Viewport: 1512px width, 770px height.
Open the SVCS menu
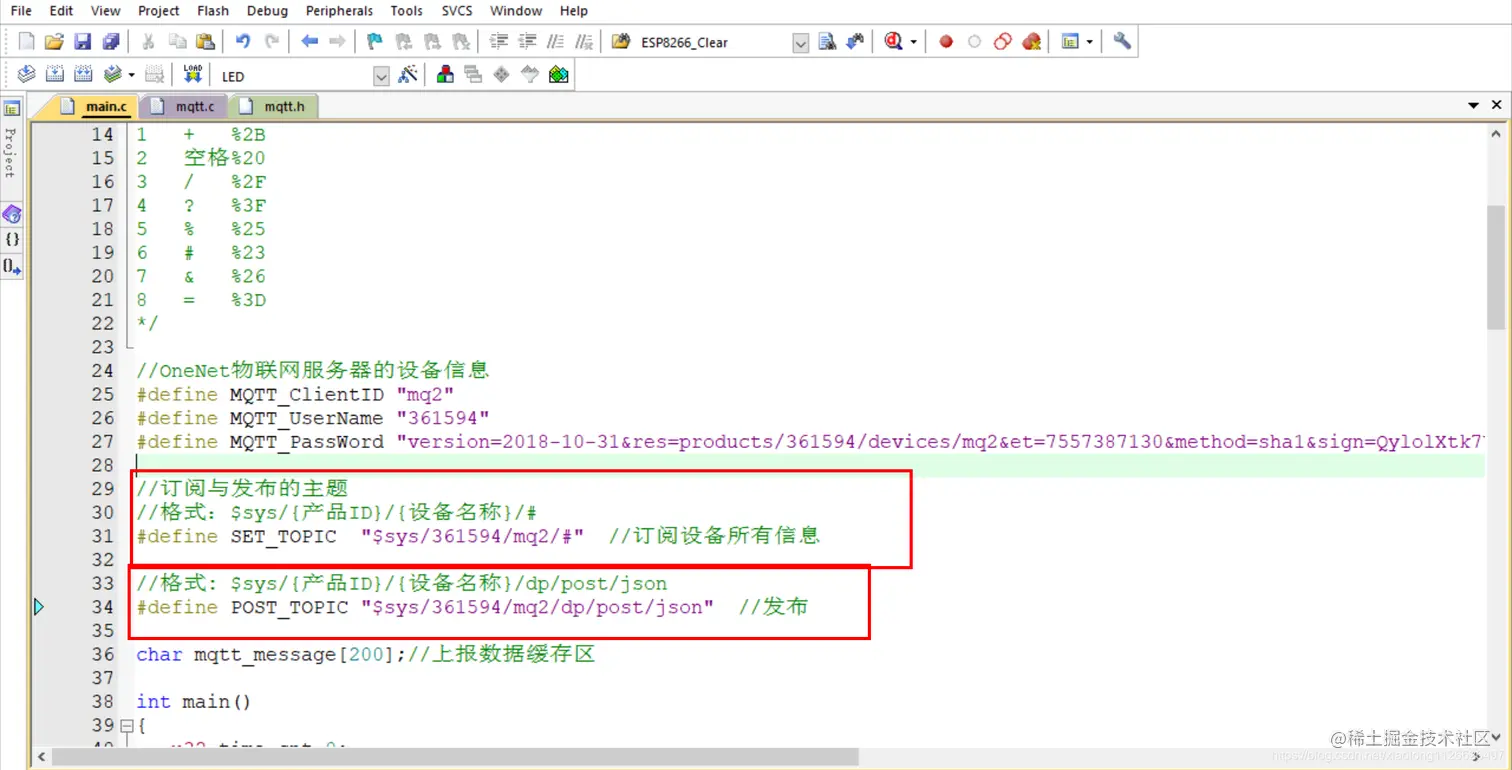456,11
